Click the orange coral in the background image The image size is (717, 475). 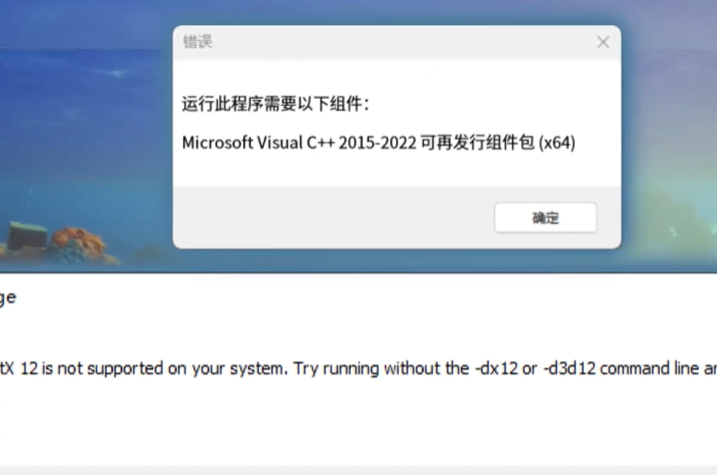(79, 241)
